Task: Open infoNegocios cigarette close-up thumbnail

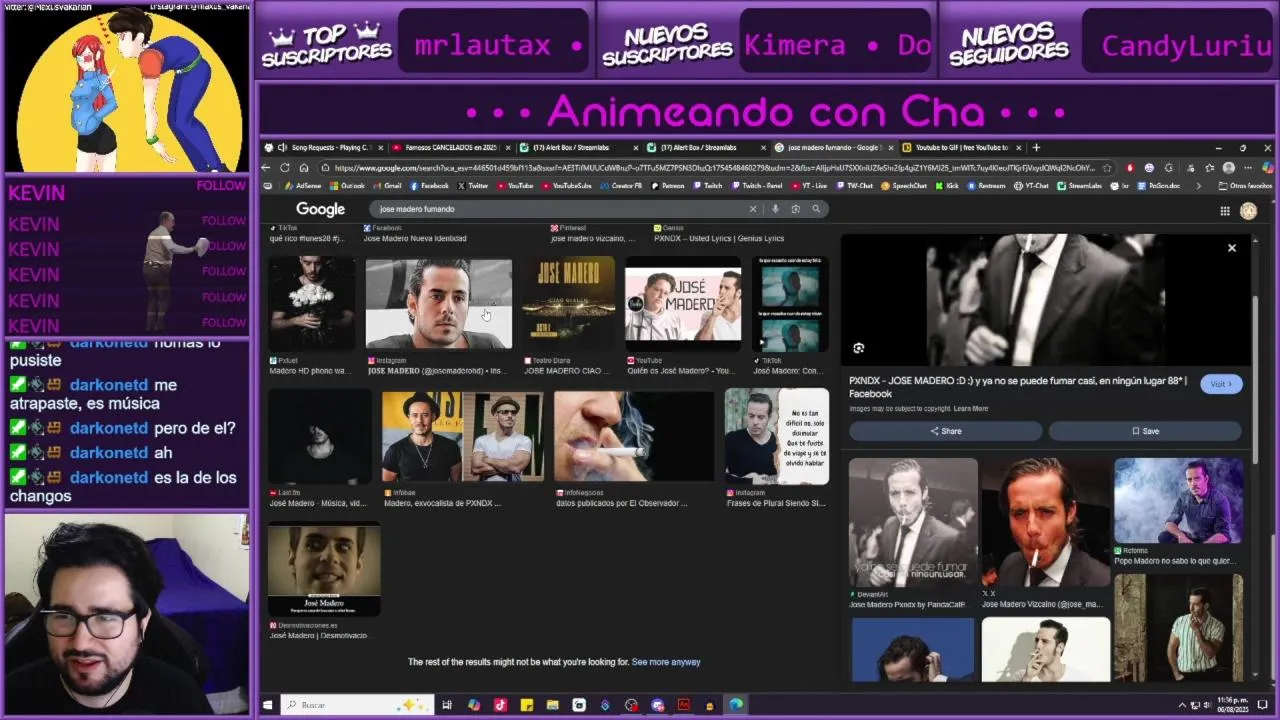Action: tap(634, 436)
